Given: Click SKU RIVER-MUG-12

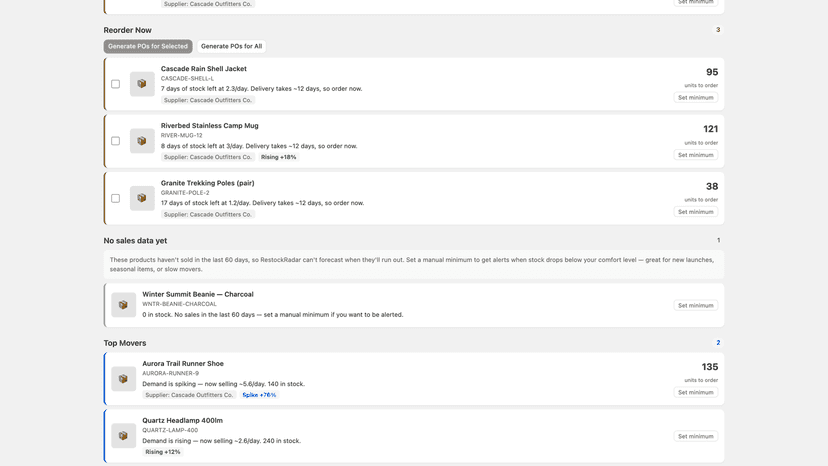Looking at the screenshot, I should pos(181,136).
